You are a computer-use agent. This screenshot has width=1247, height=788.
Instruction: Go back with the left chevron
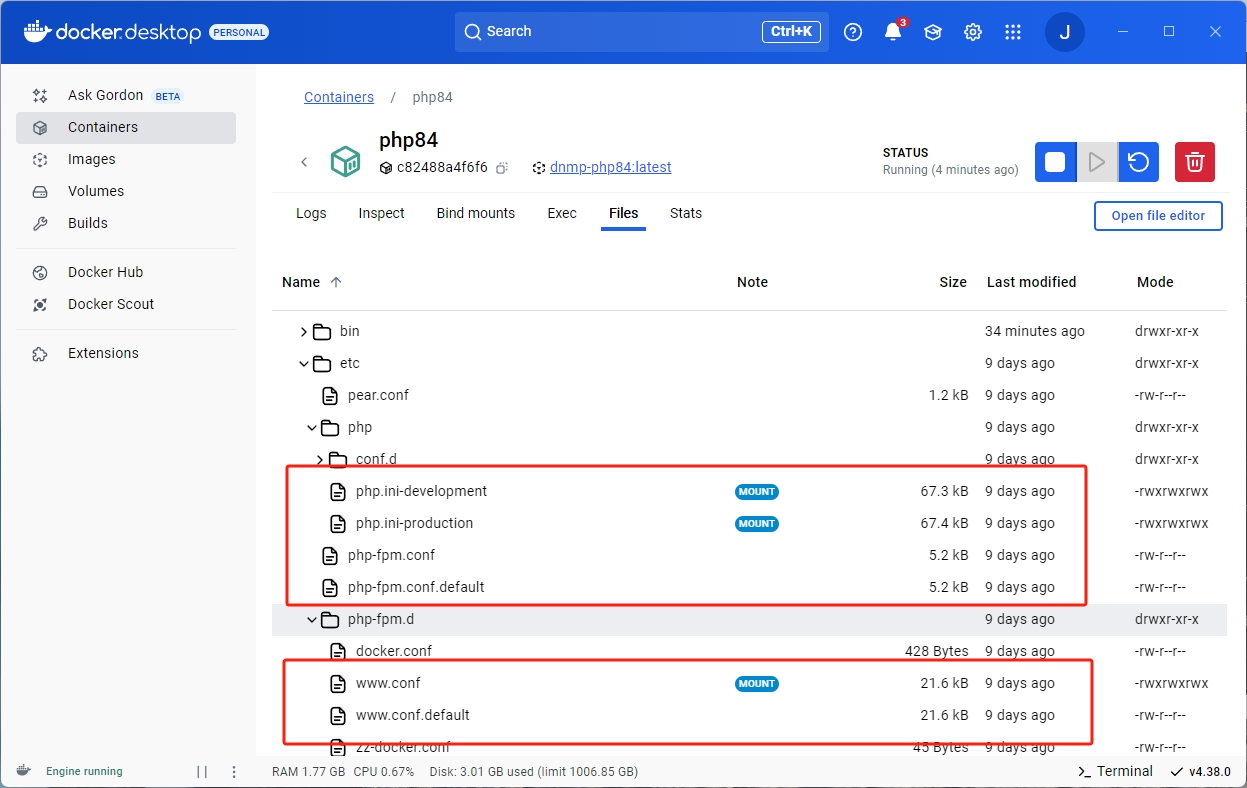(304, 162)
